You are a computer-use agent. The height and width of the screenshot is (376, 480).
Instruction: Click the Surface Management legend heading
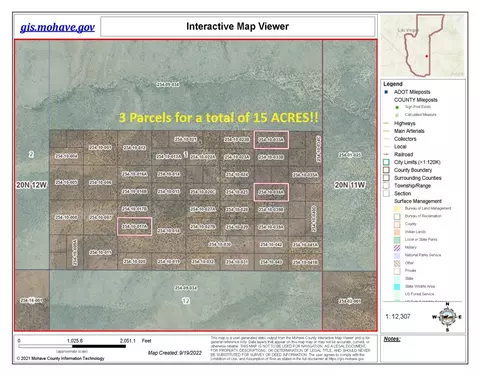418,201
